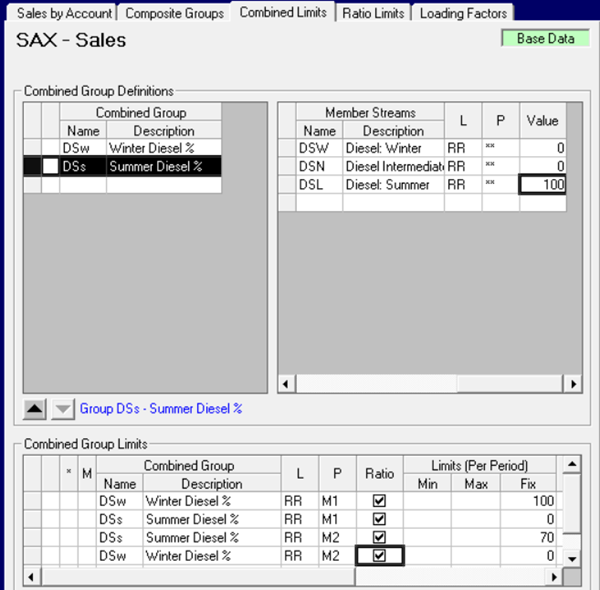
Task: Click the Value cell for DSL Diesel: Summer
Action: [543, 185]
